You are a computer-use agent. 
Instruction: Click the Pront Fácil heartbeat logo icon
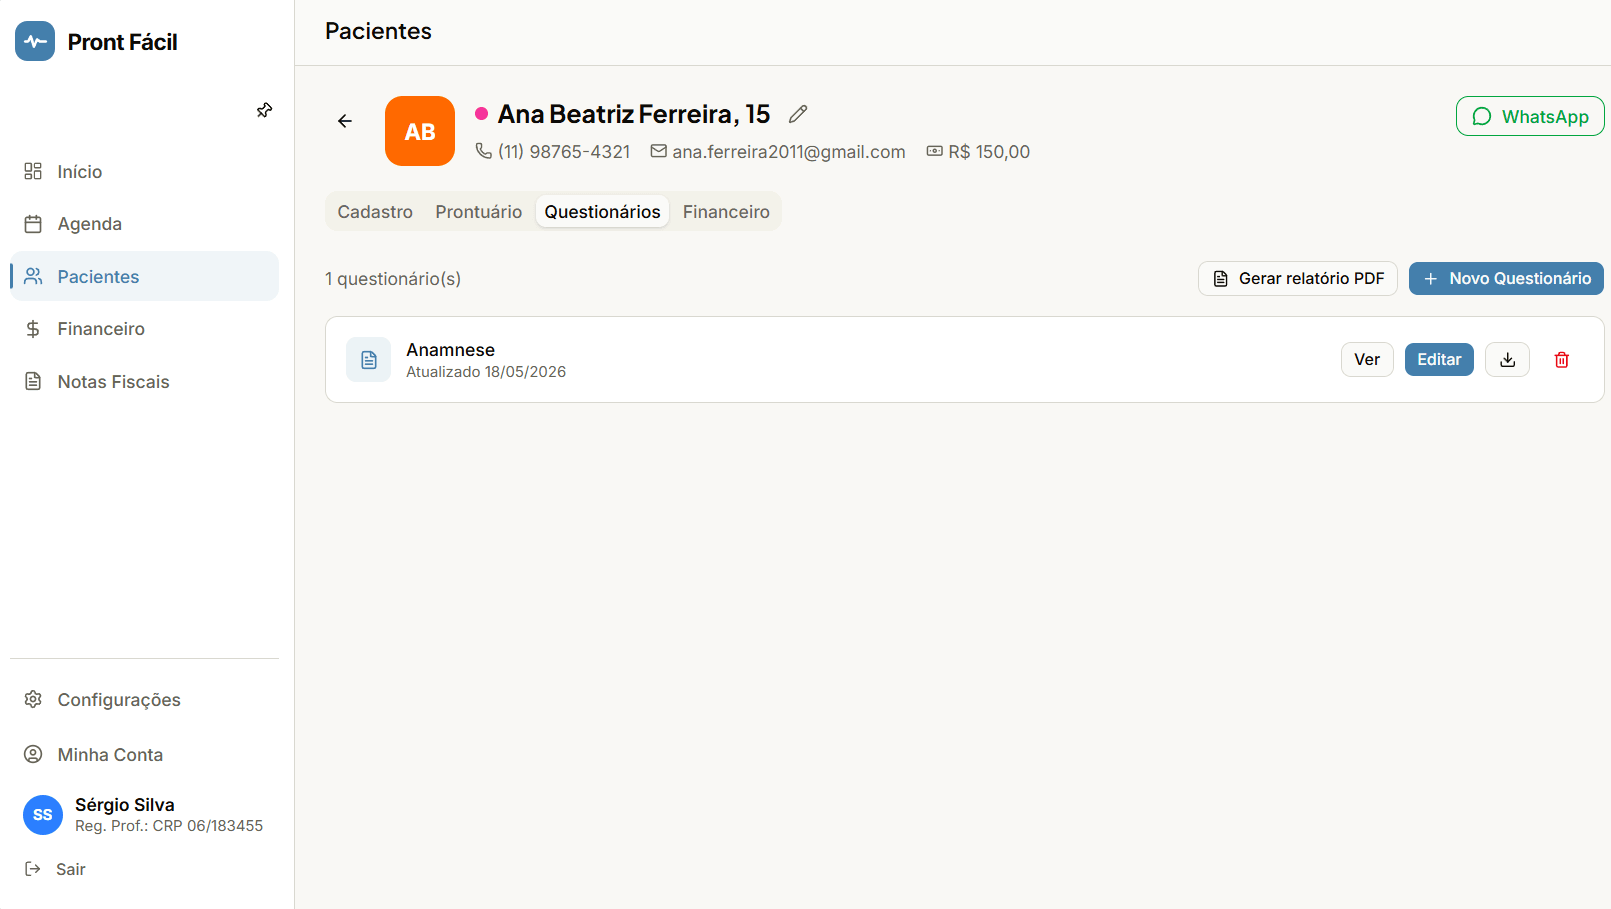point(35,41)
